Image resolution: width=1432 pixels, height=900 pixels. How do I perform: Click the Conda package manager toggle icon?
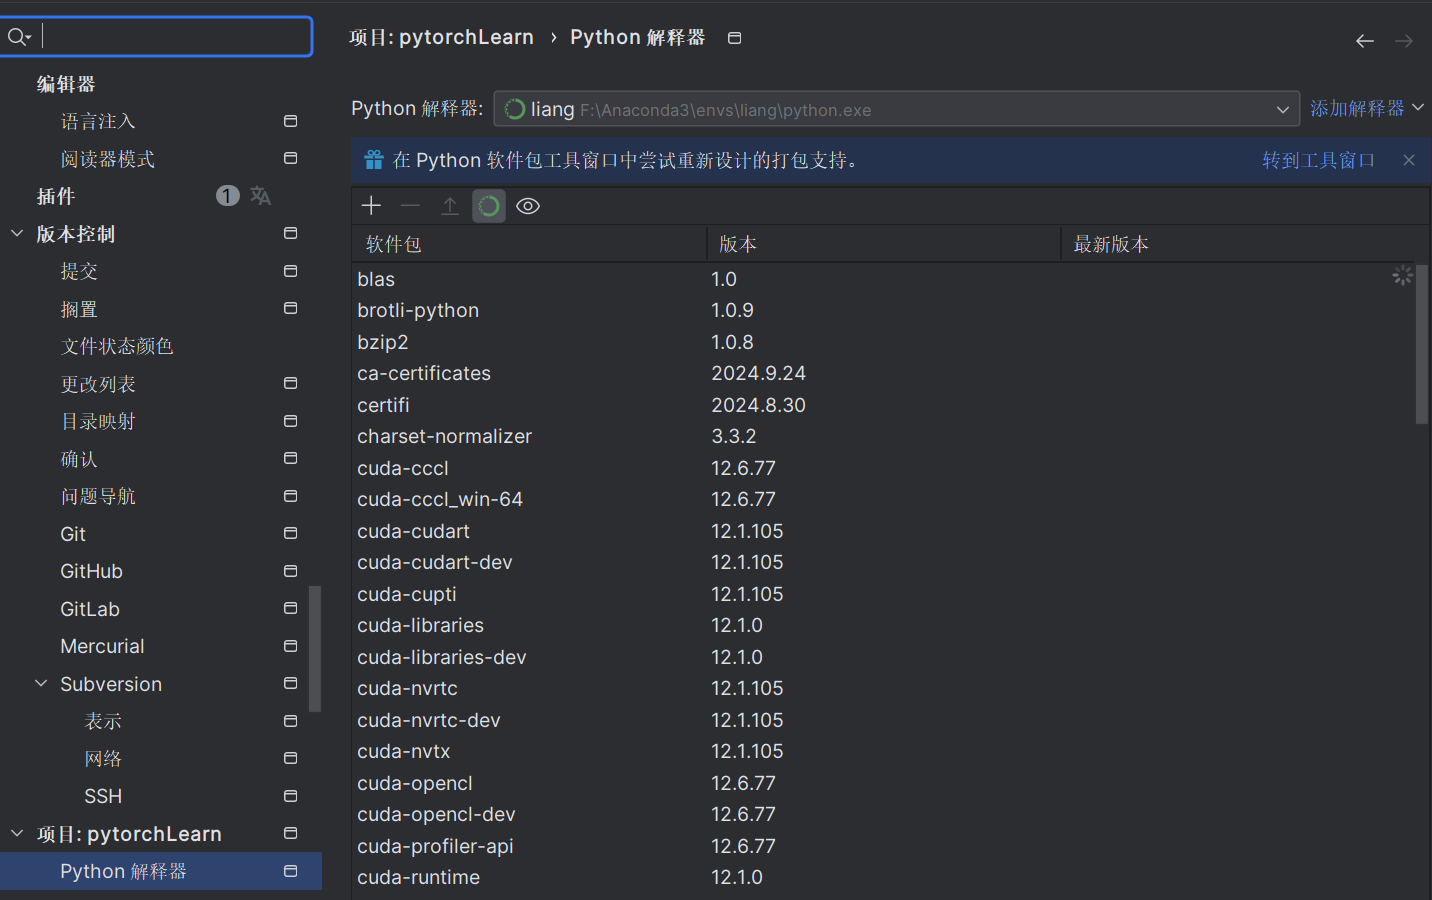[489, 206]
